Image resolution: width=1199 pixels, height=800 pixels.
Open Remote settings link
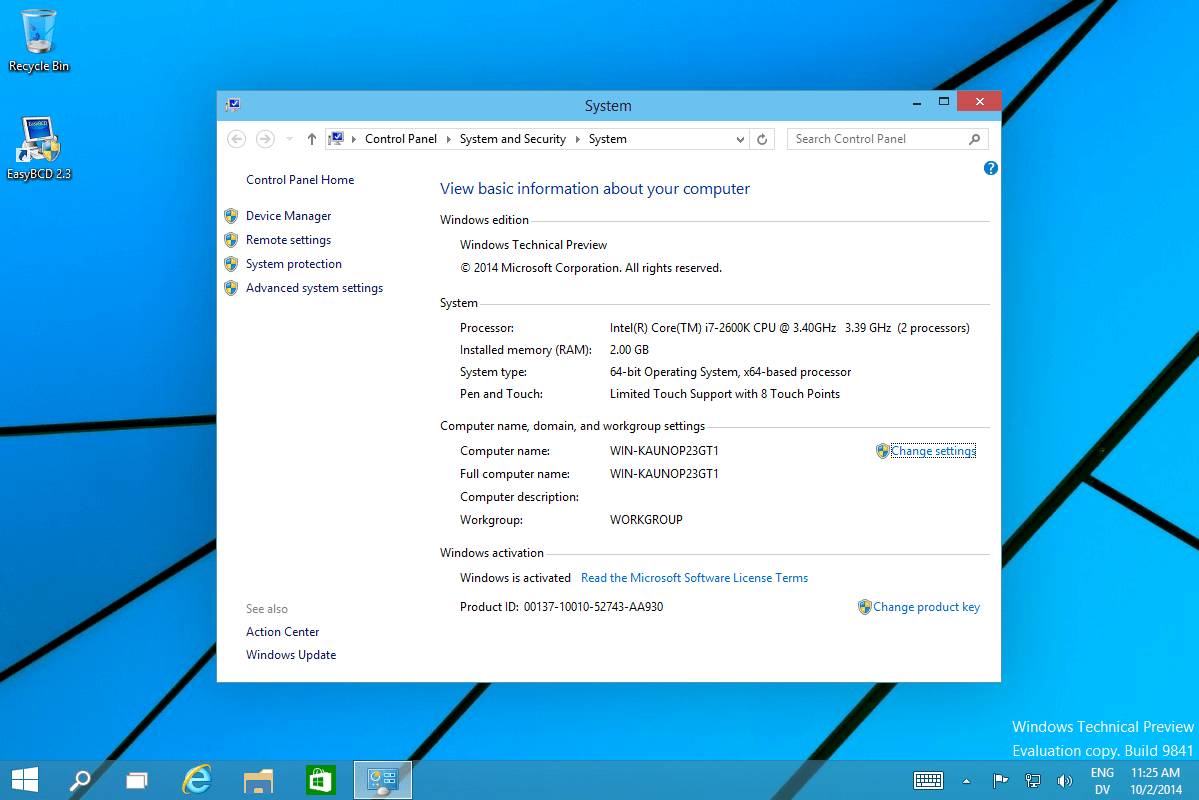288,239
